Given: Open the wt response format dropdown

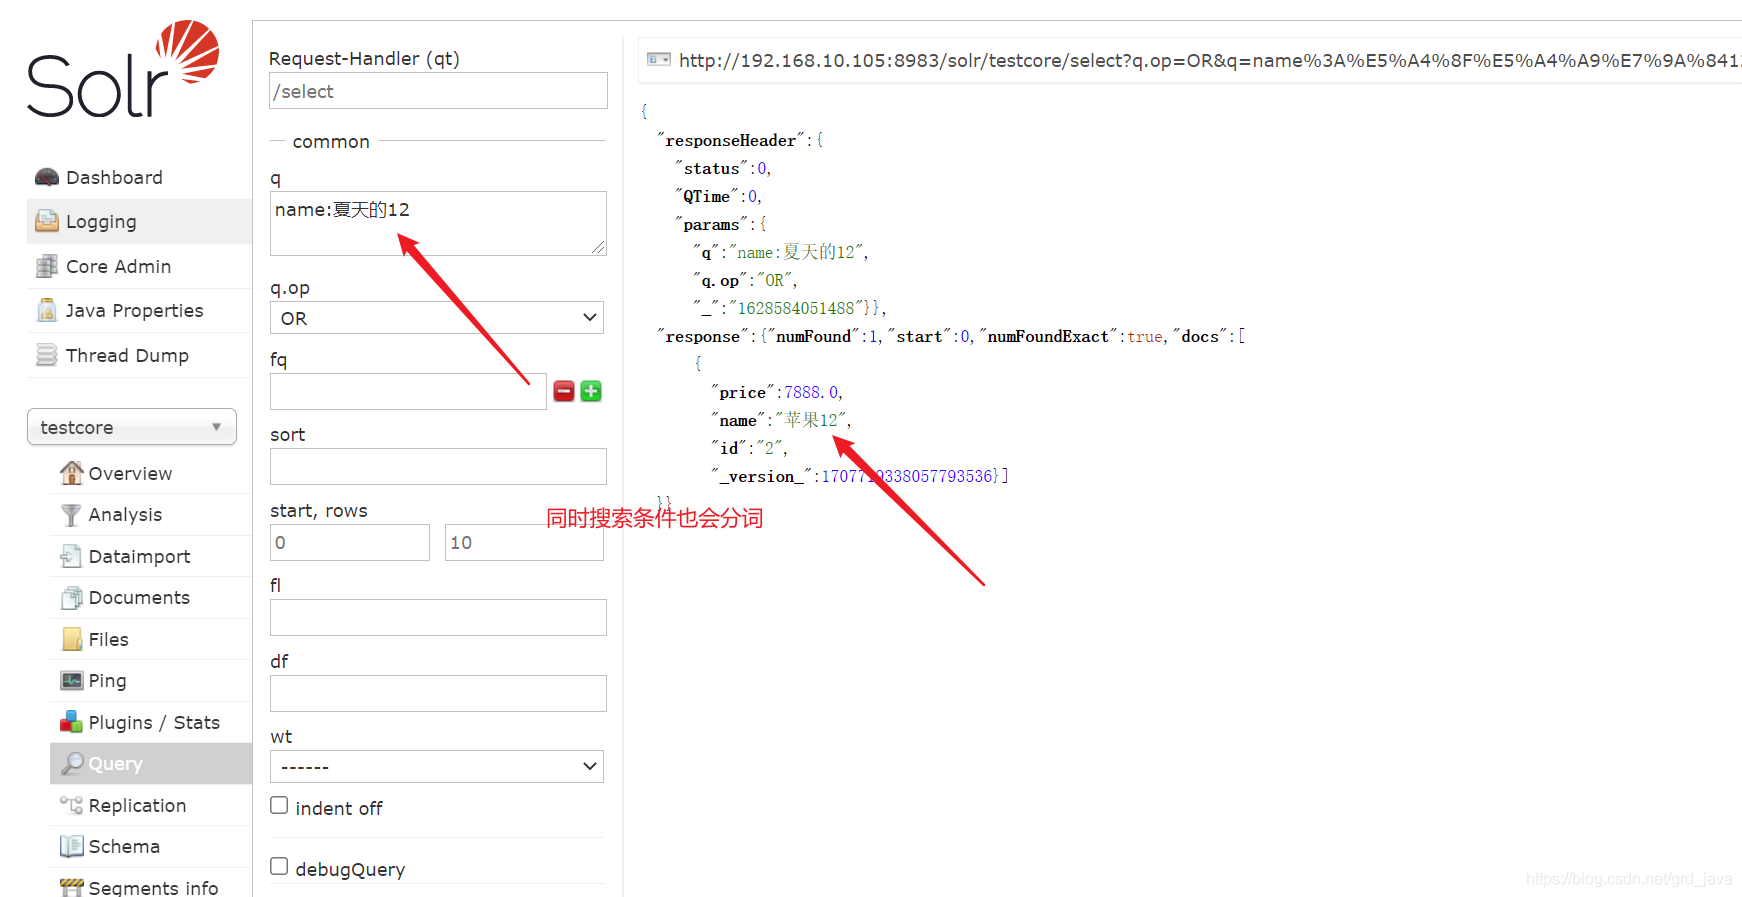Looking at the screenshot, I should pos(437,767).
